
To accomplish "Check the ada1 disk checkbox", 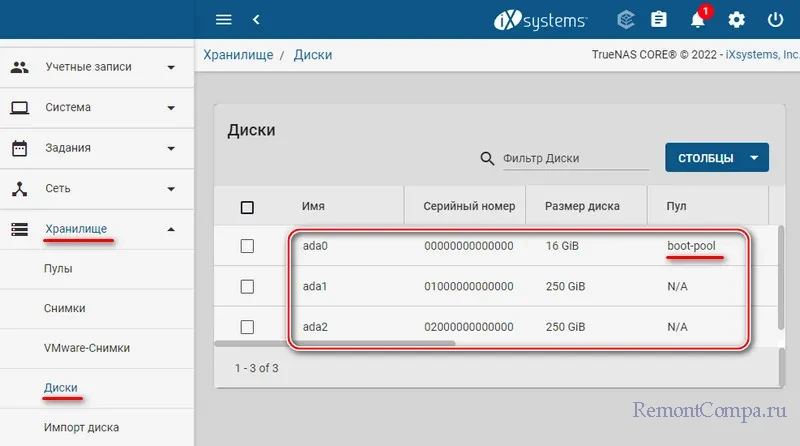I will (247, 286).
